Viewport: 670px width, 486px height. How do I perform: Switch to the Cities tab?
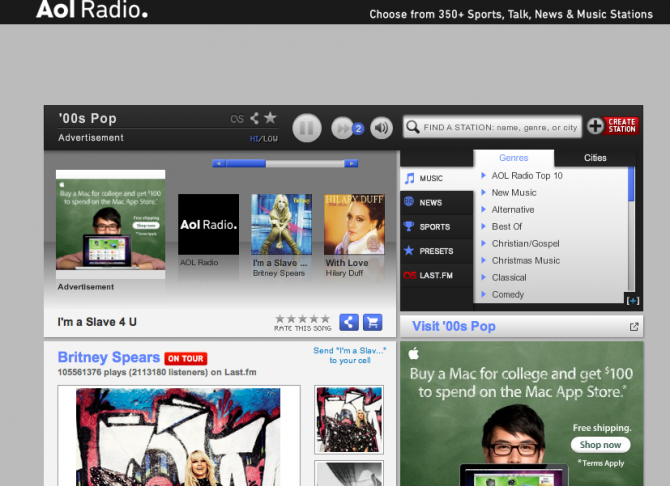(x=595, y=158)
